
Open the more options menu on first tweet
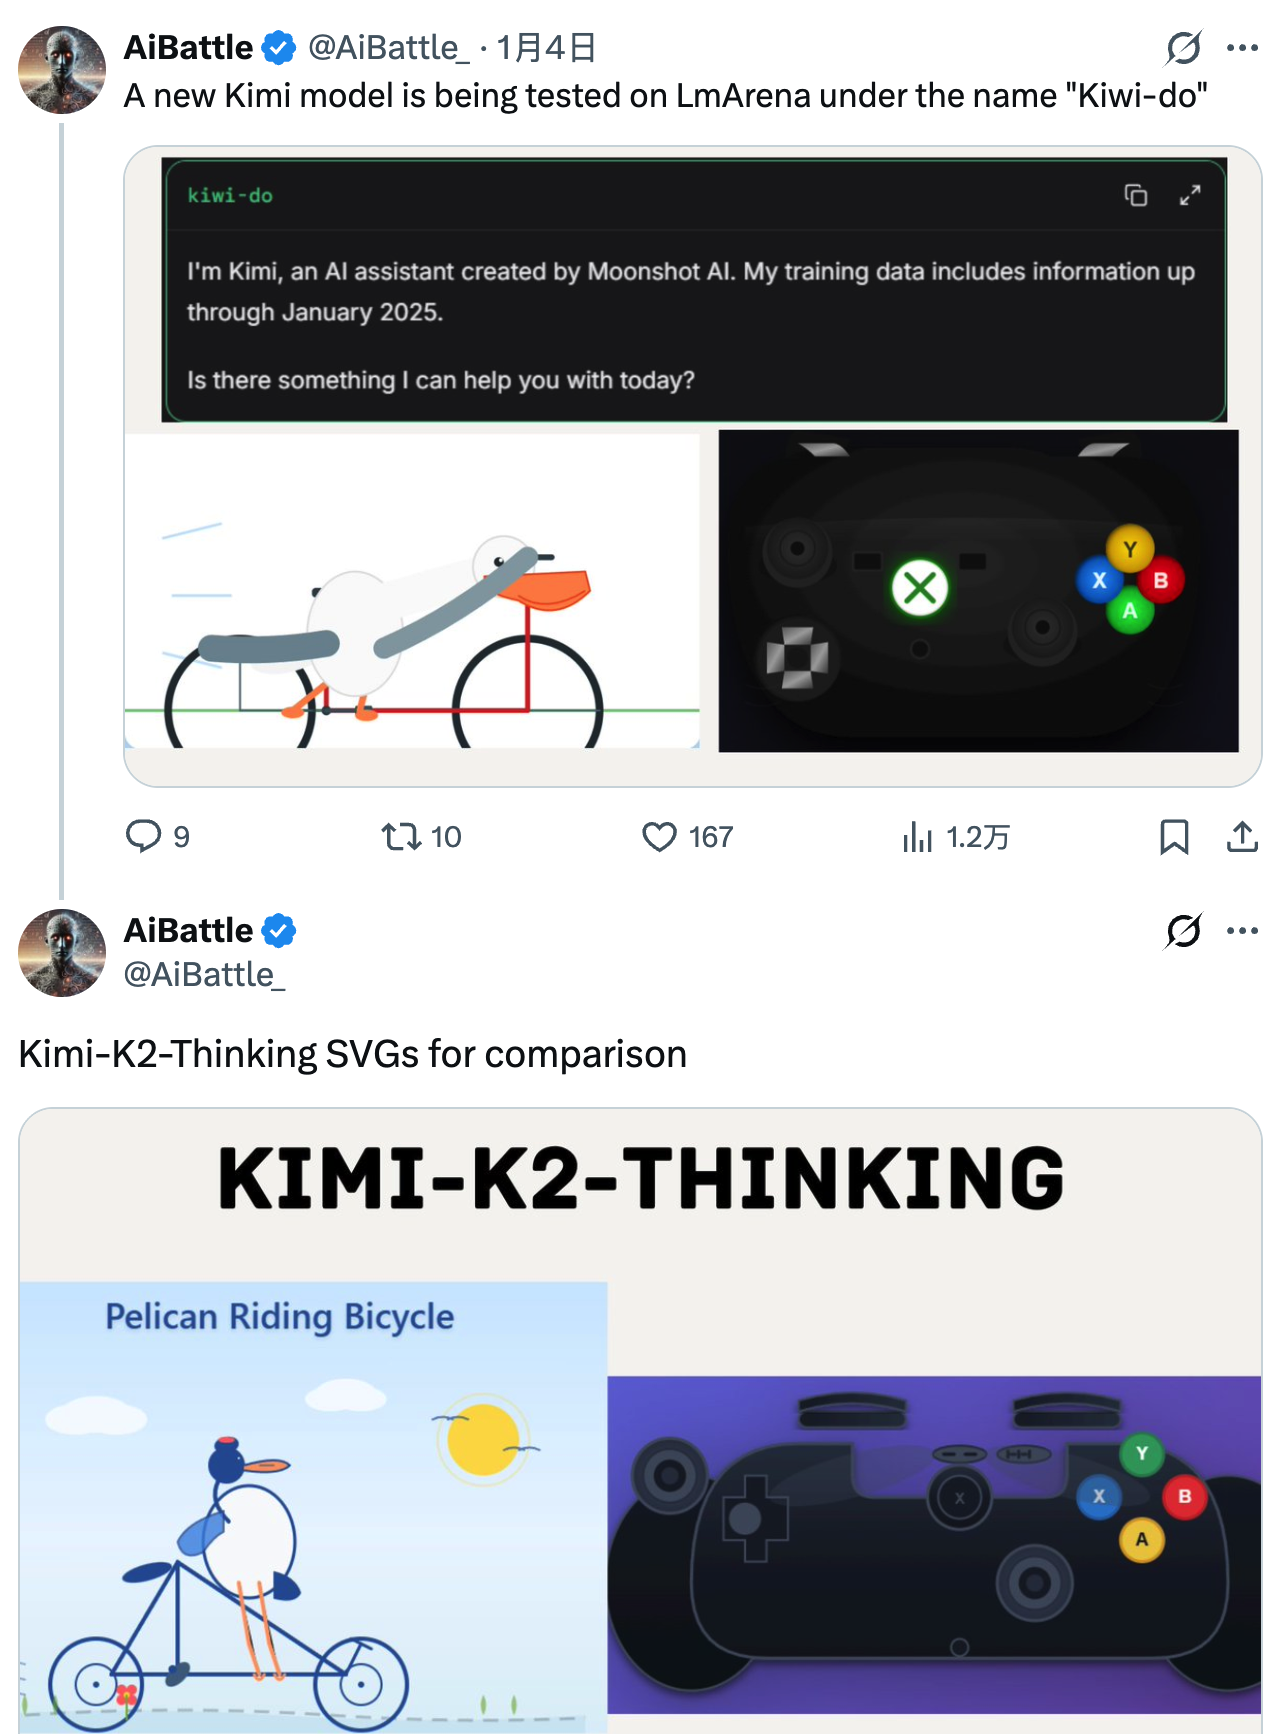click(x=1243, y=47)
